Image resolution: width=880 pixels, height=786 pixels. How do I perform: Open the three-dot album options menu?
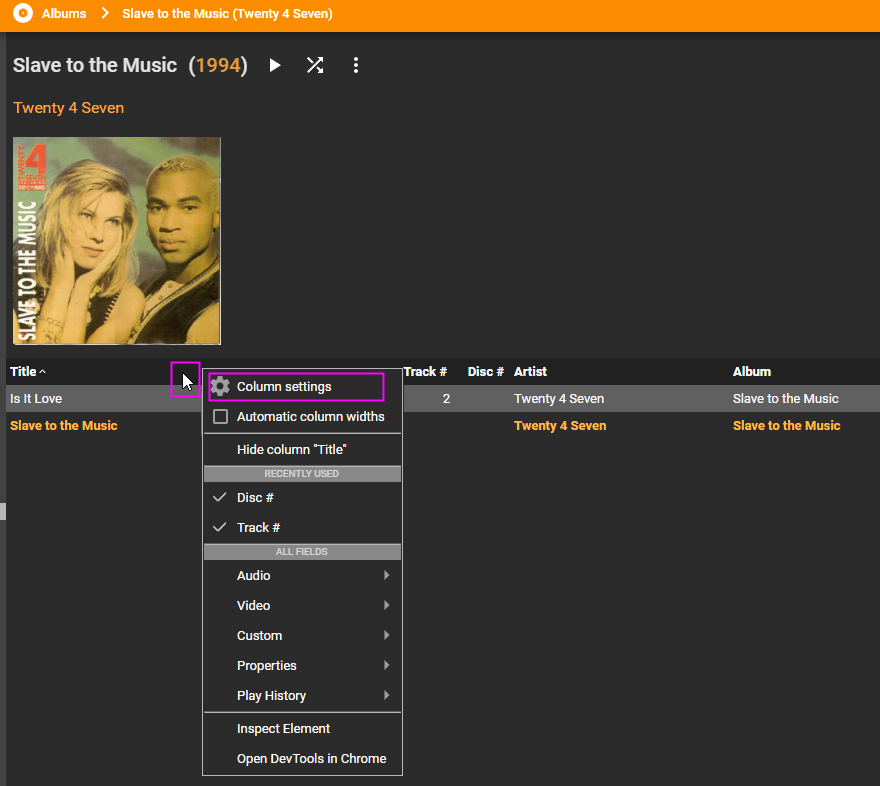pyautogui.click(x=356, y=65)
